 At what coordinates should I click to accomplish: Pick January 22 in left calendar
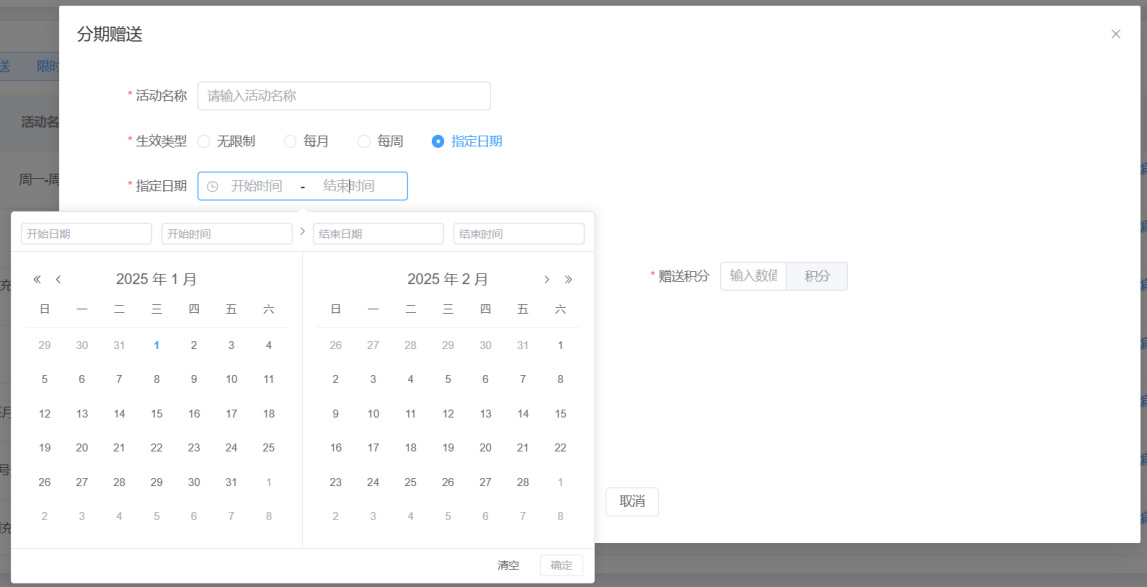pyautogui.click(x=157, y=448)
